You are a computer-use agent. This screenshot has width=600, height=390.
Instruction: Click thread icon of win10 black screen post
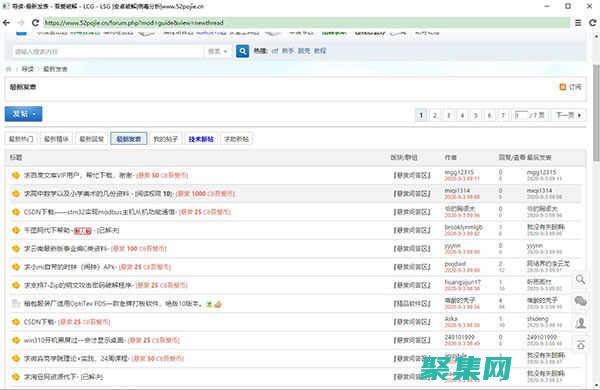tap(16, 340)
